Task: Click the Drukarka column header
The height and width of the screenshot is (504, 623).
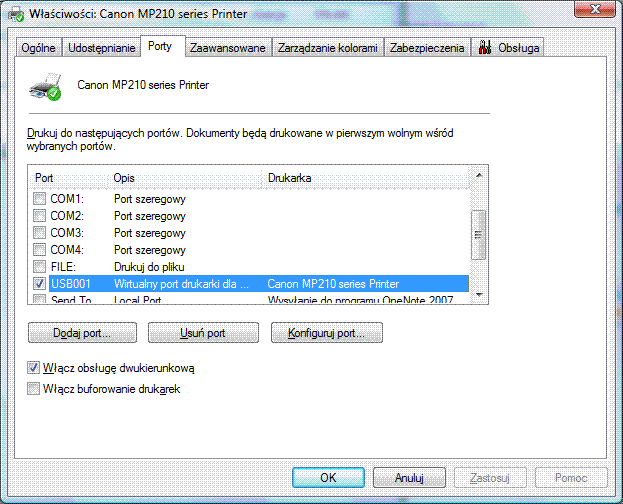Action: [365, 178]
